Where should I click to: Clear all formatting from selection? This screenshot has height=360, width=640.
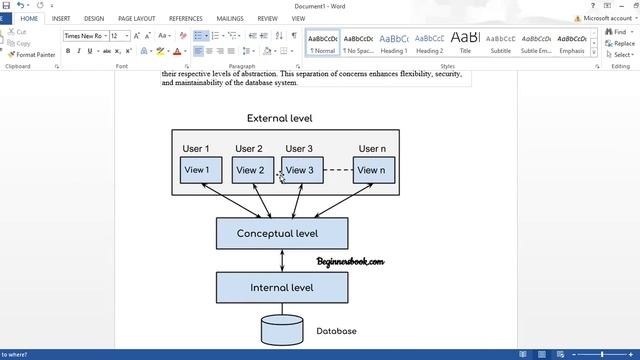click(183, 36)
